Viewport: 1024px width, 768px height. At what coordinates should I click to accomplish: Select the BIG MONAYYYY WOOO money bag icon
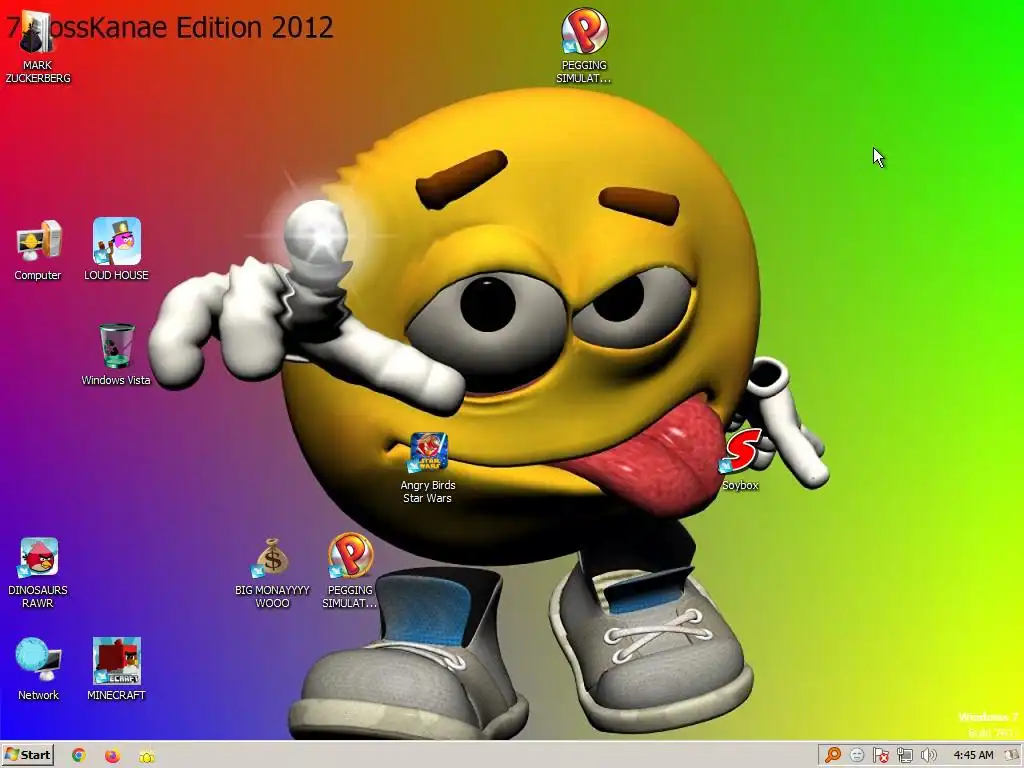tap(272, 573)
